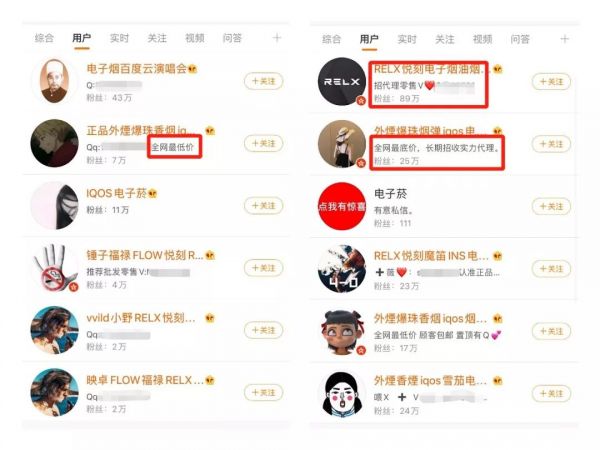Image resolution: width=600 pixels, height=450 pixels.
Task: Open 视频 tab in left panel
Action: click(195, 38)
